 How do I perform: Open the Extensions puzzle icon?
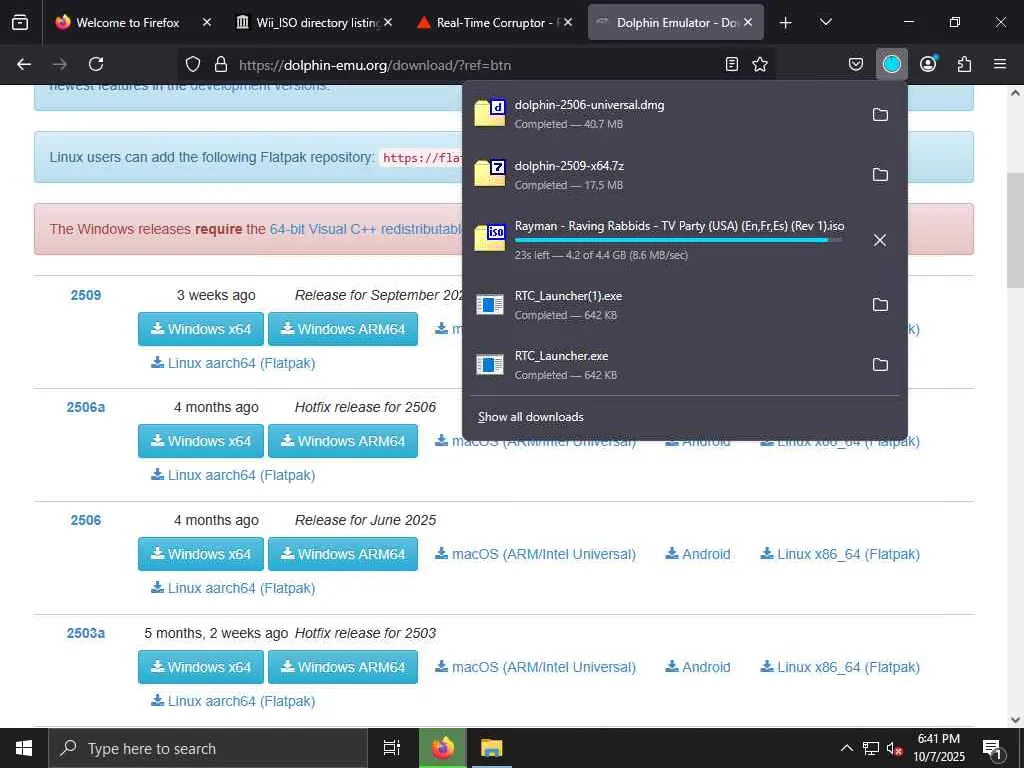964,64
